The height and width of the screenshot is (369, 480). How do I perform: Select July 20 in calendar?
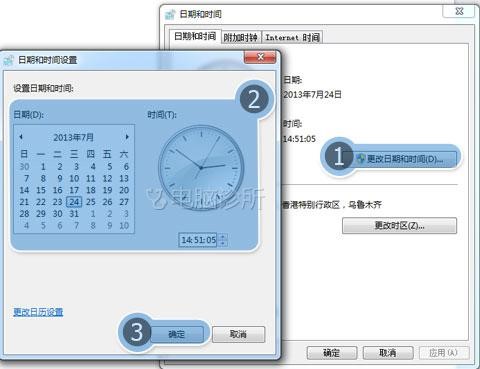click(124, 190)
